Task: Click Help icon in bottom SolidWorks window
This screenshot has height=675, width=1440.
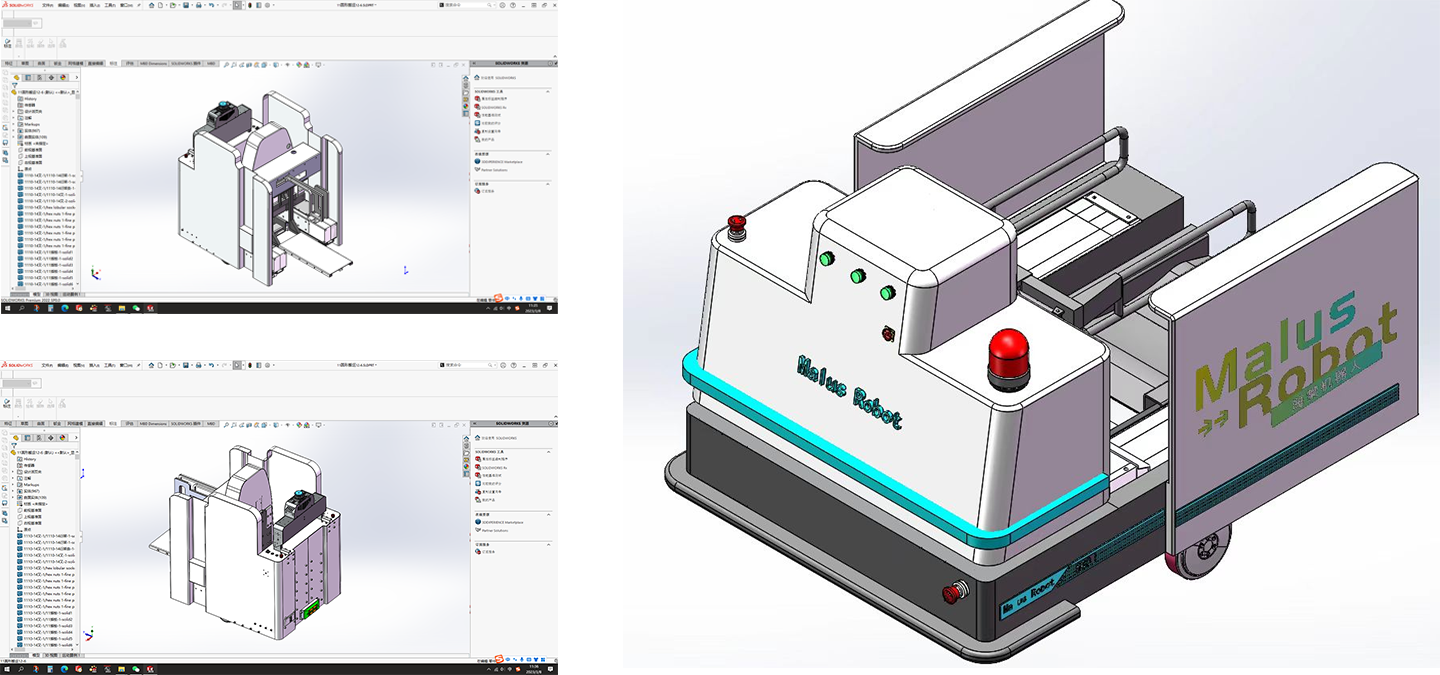Action: pos(513,366)
